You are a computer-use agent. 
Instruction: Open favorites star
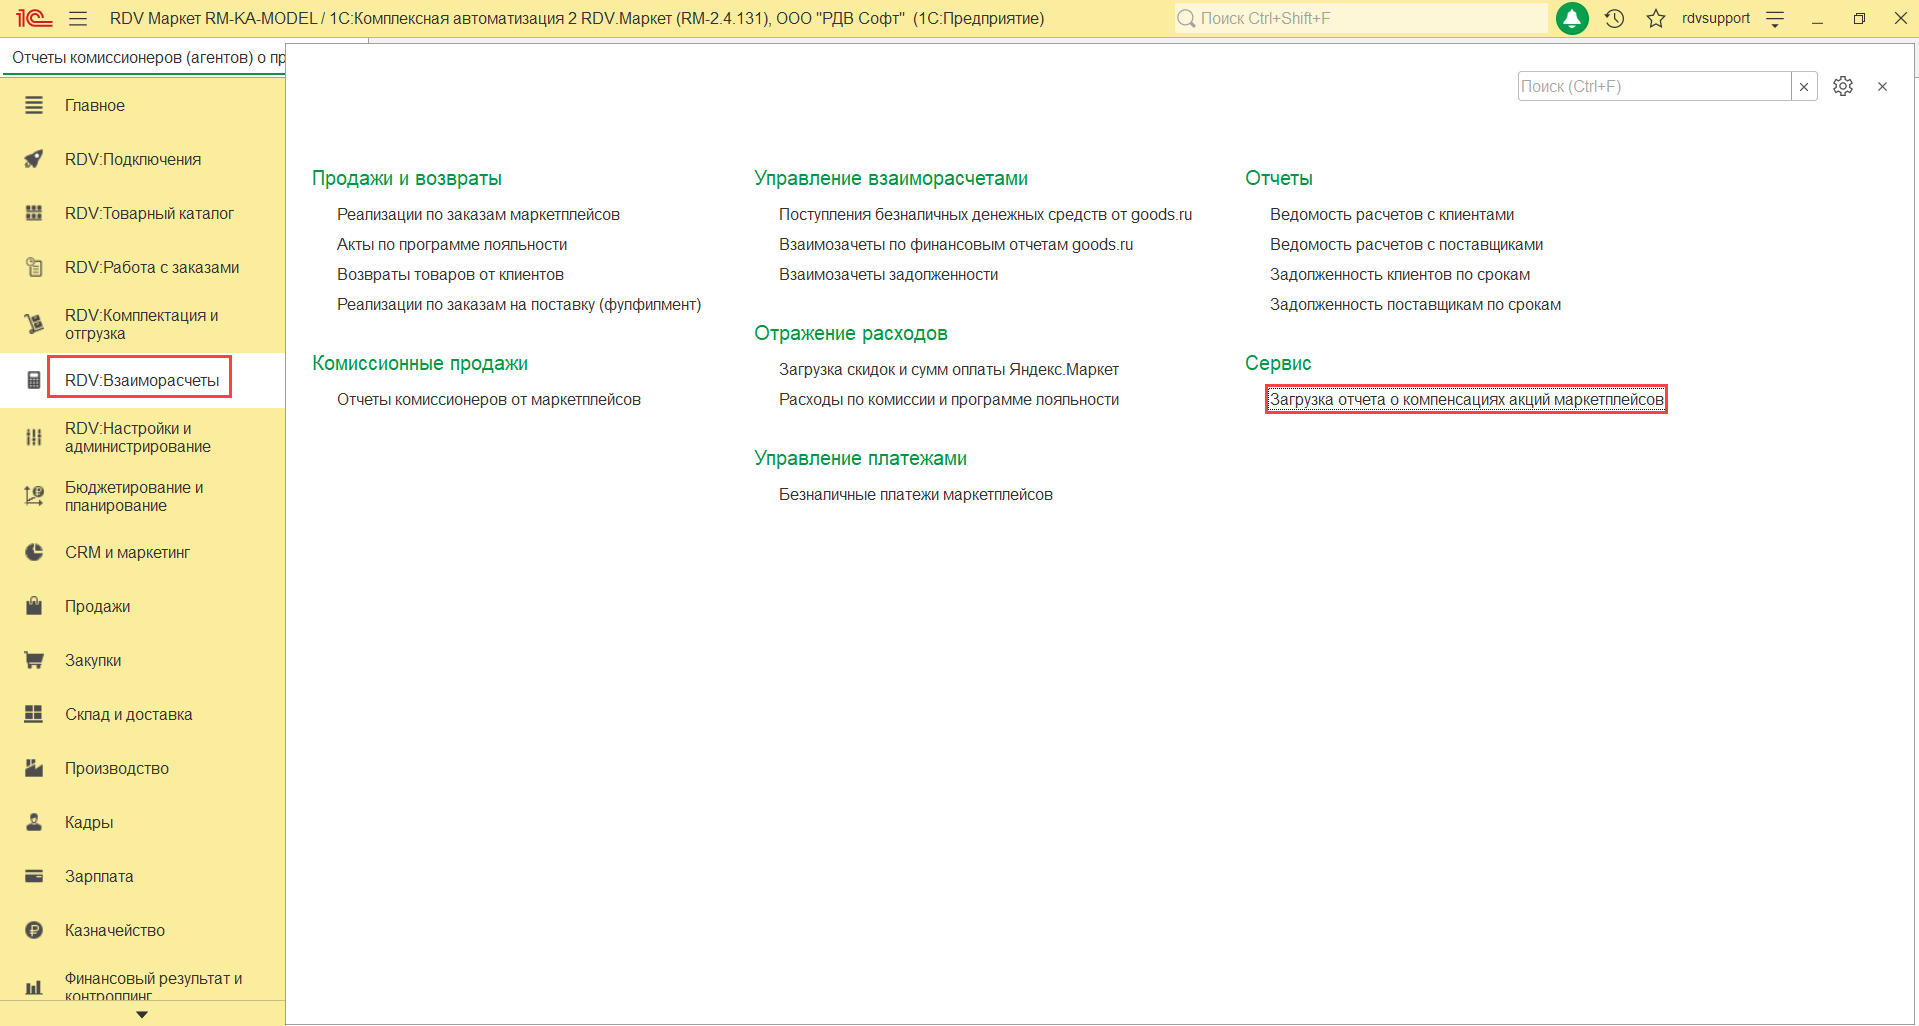coord(1656,18)
